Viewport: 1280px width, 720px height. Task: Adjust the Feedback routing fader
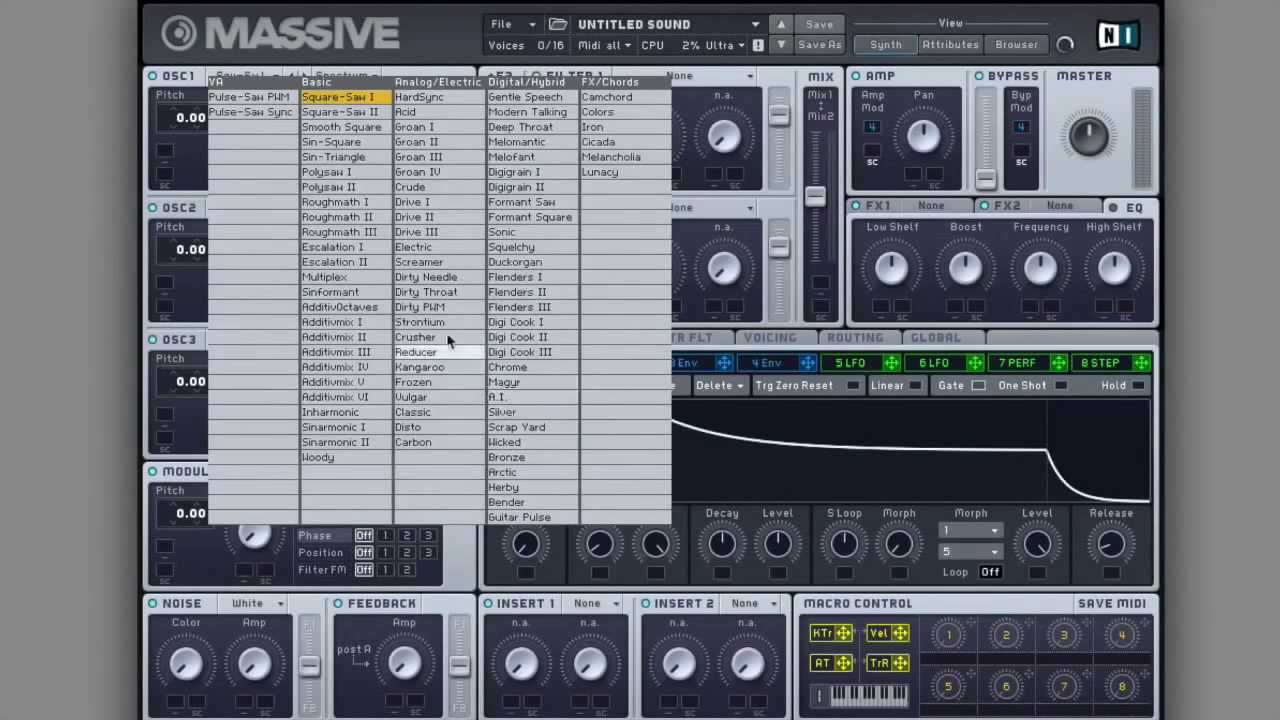(x=459, y=666)
